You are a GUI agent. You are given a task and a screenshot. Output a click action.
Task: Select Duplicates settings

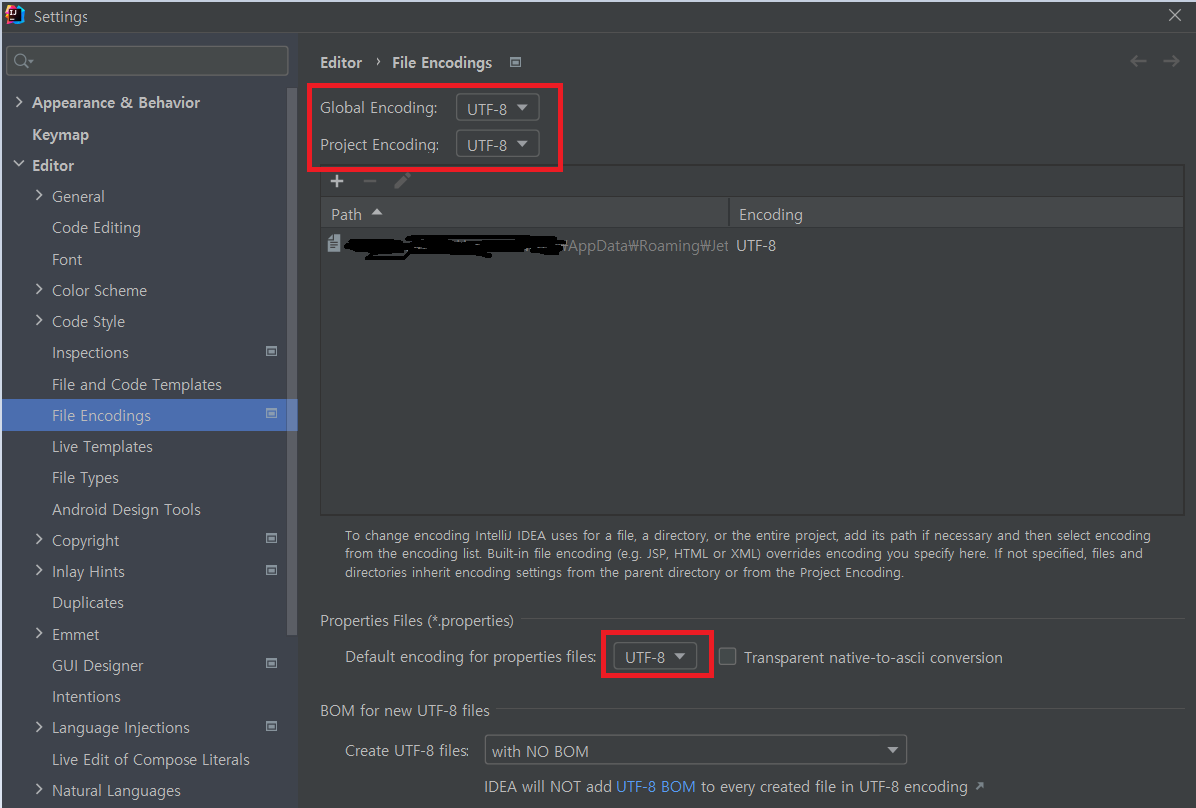coord(88,603)
